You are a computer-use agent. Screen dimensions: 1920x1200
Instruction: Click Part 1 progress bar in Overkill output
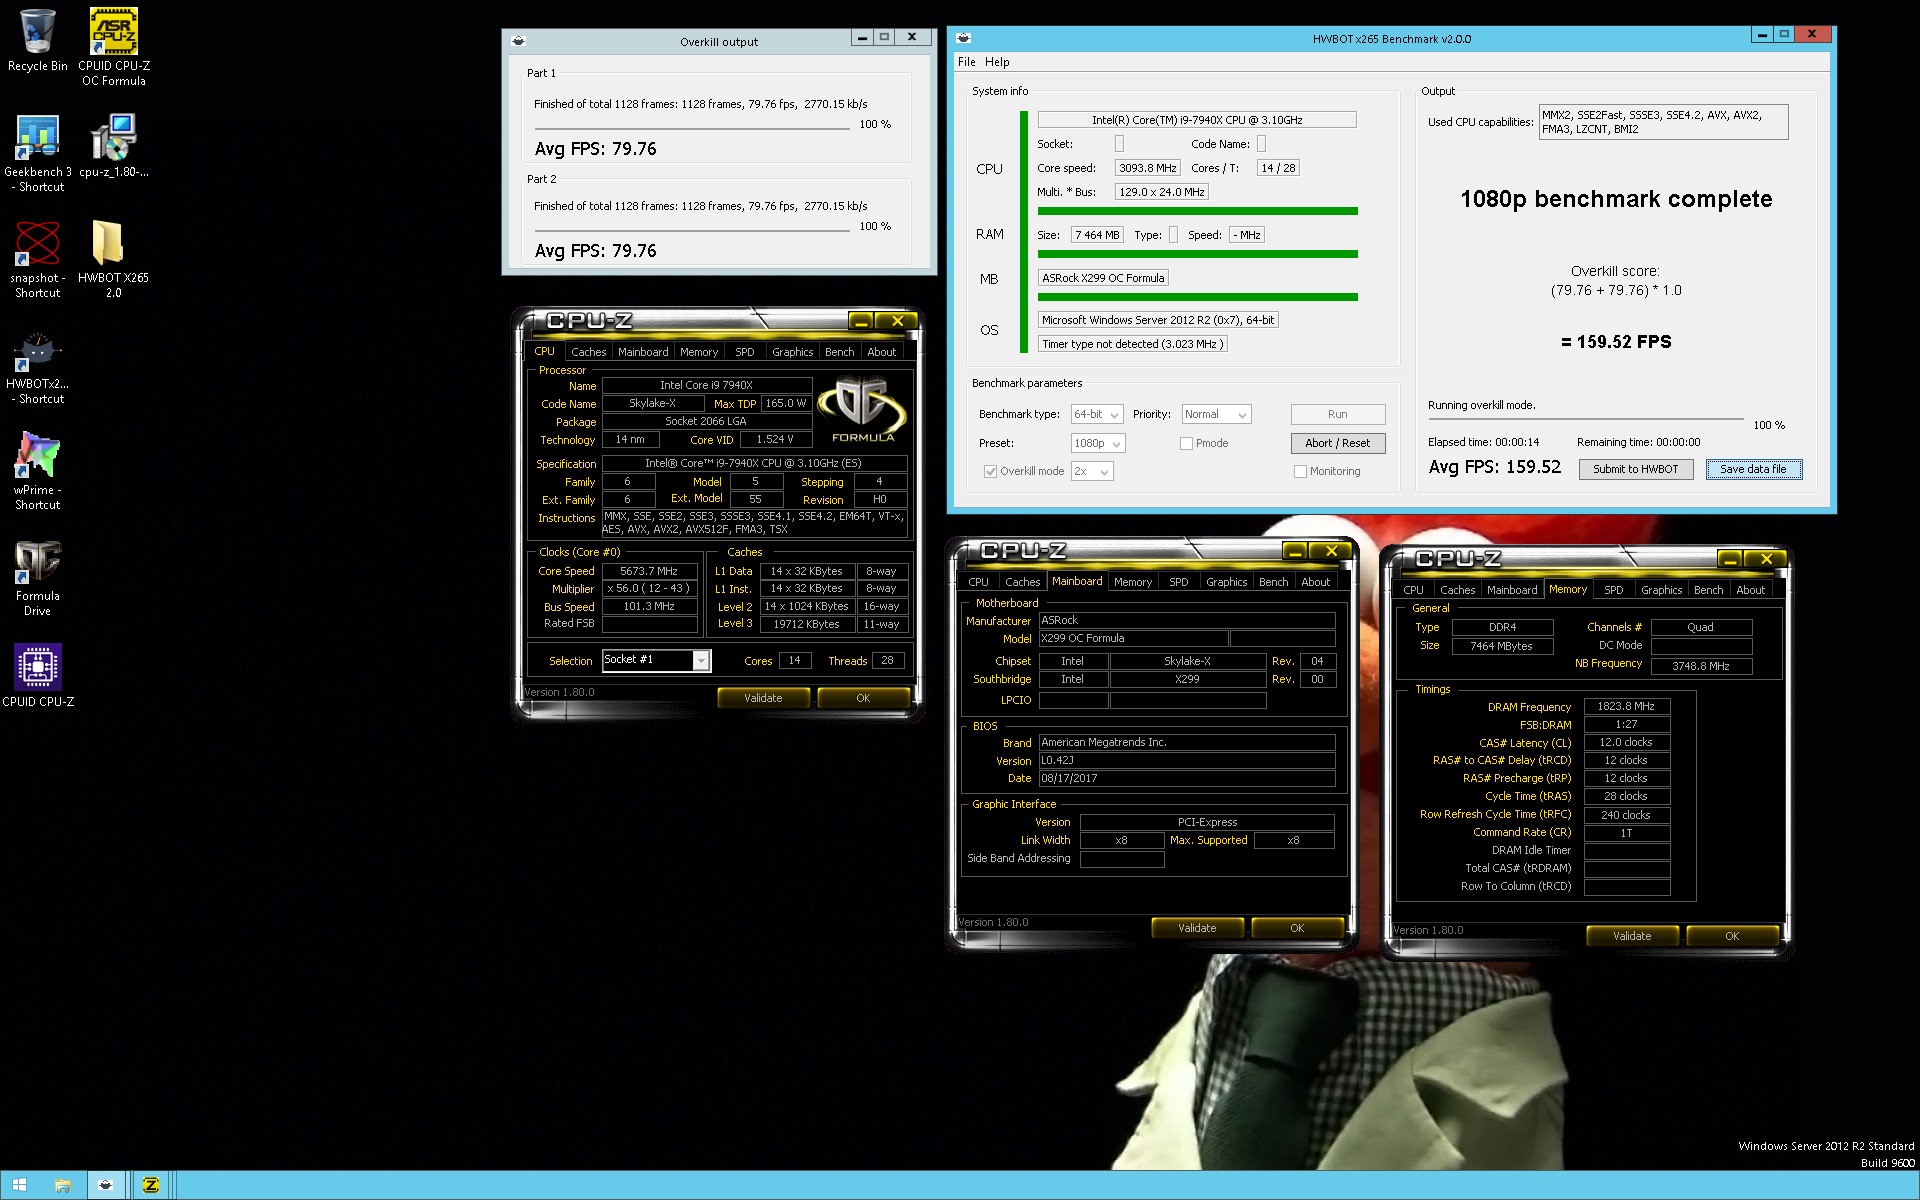[692, 129]
